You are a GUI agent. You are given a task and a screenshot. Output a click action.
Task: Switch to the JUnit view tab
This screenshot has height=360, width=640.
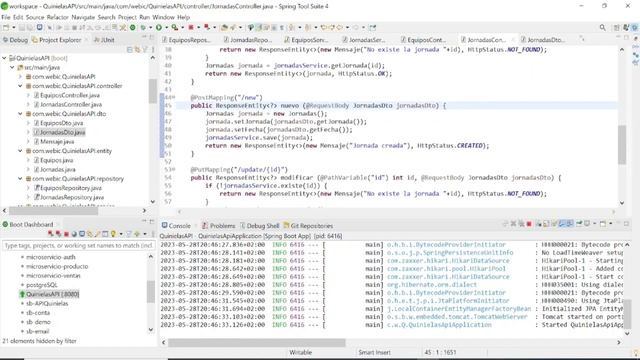[x=104, y=40]
